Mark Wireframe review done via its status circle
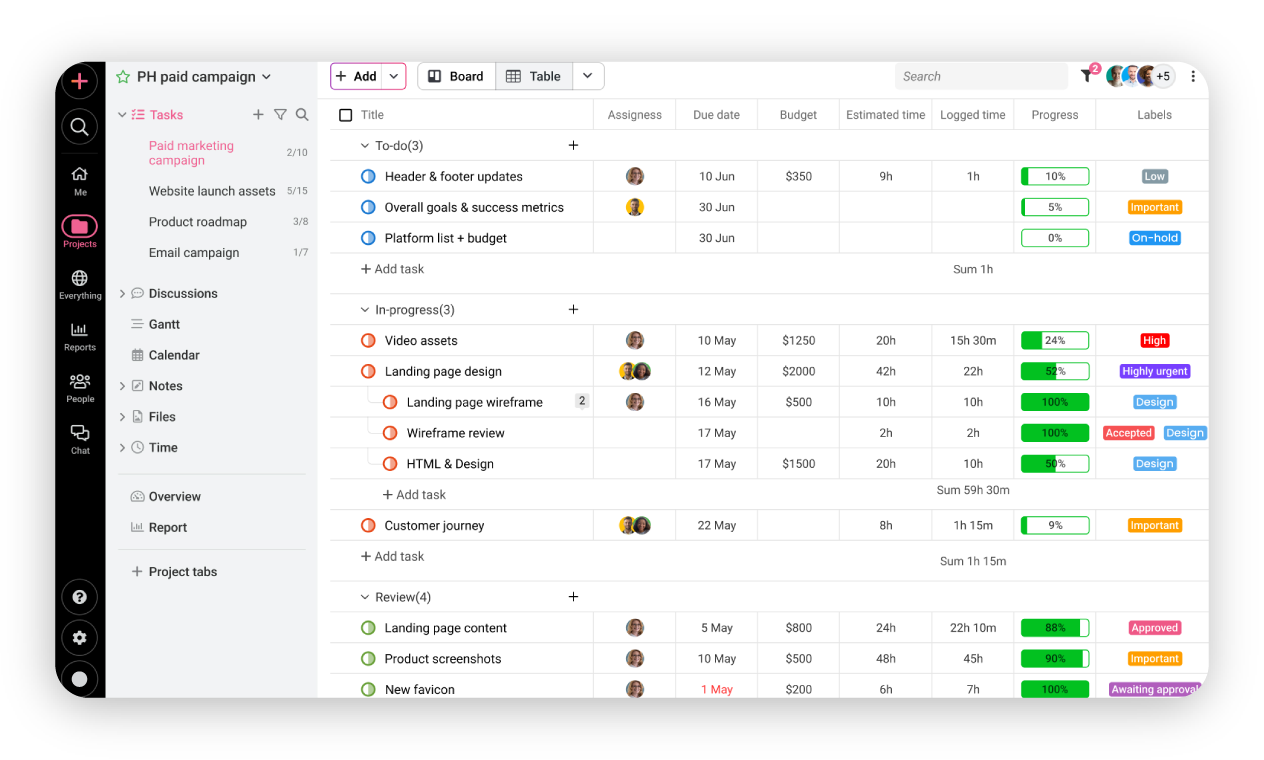The height and width of the screenshot is (760, 1264). (388, 432)
